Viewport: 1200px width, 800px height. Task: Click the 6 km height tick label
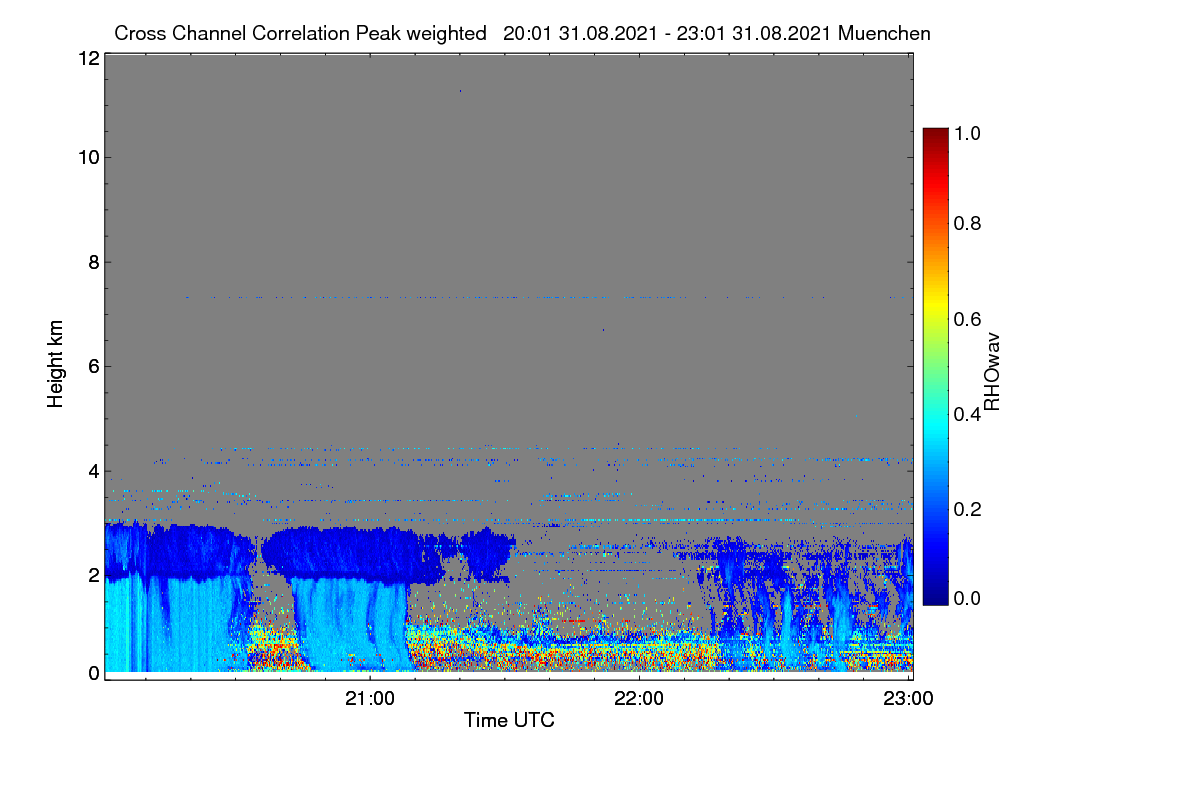tap(93, 366)
